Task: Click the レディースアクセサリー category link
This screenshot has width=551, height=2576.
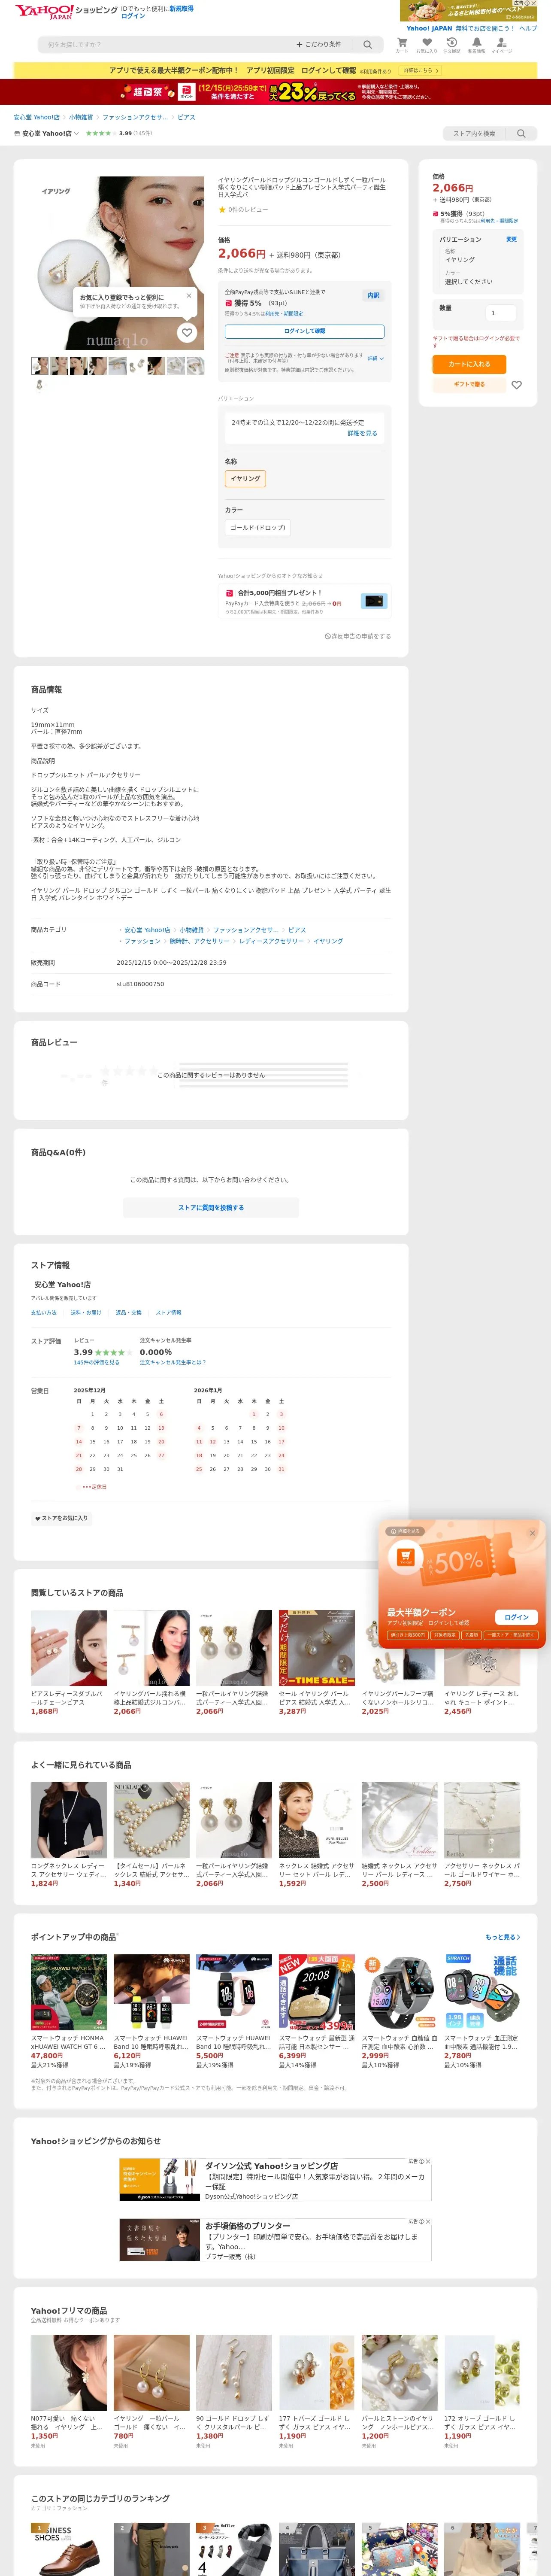Action: point(272,941)
